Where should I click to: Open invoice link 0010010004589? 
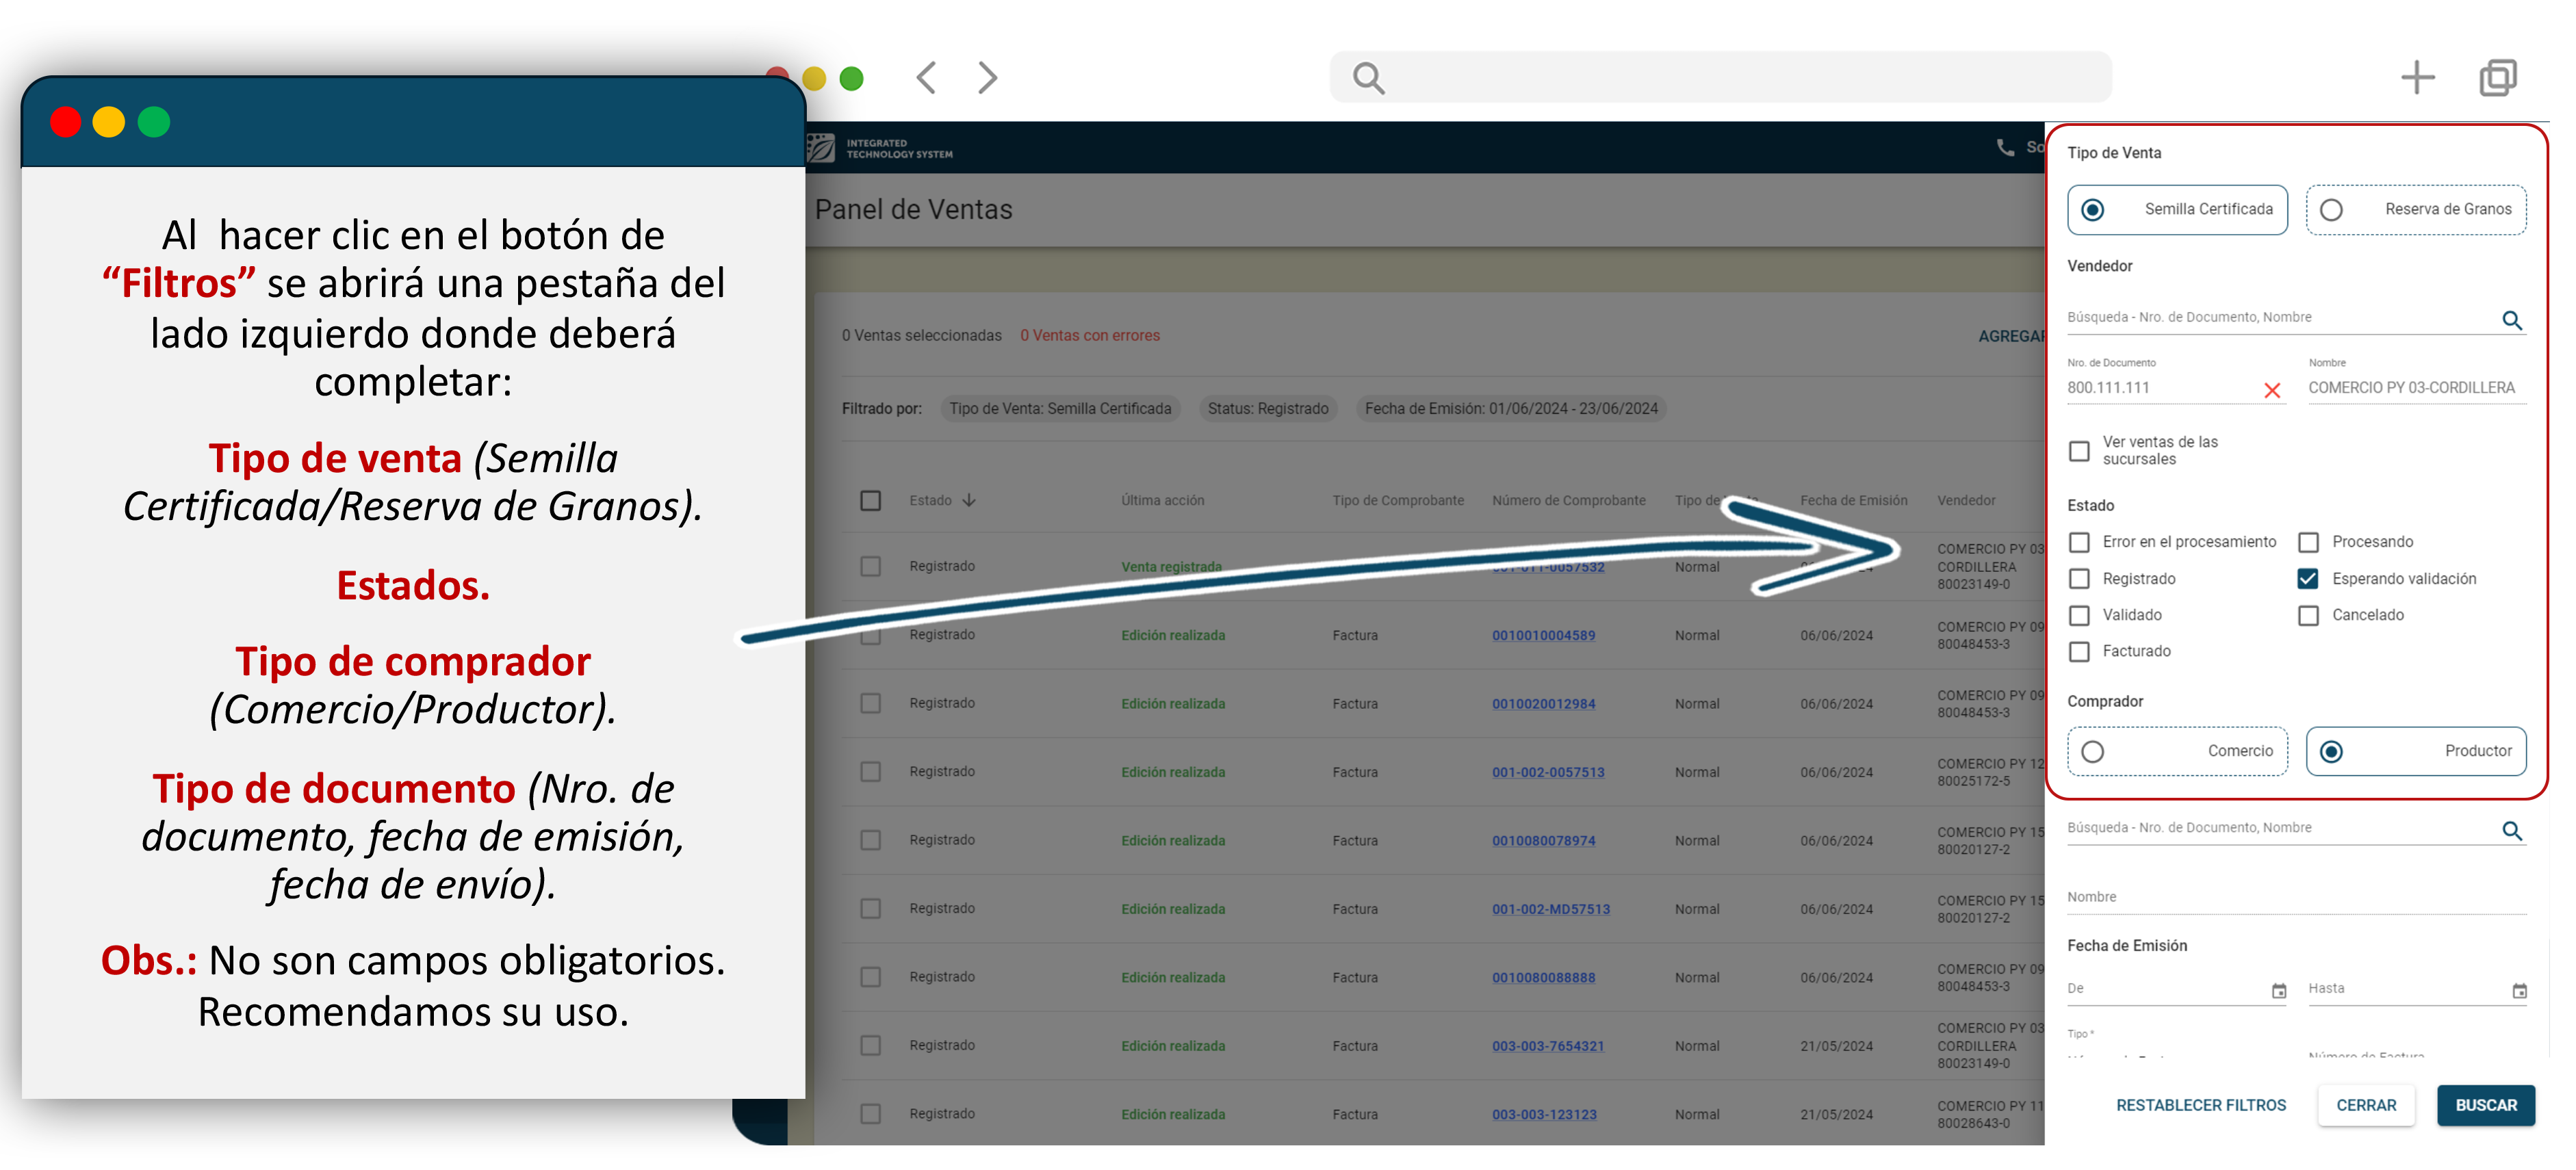1543,635
